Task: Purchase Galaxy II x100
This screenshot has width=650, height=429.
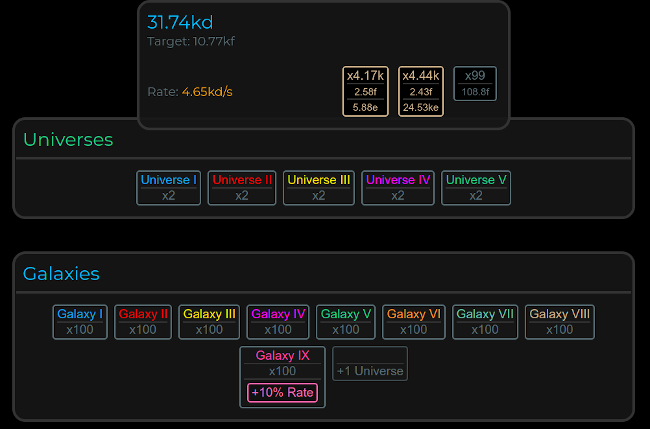Action: (143, 322)
